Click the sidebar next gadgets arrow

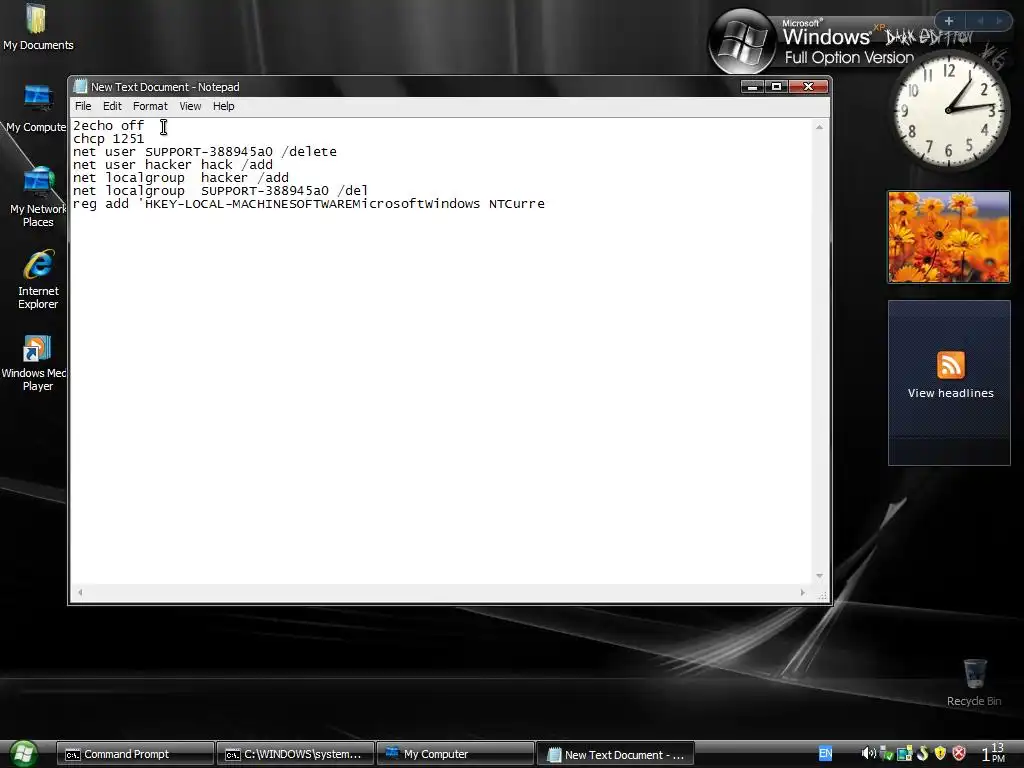point(999,21)
